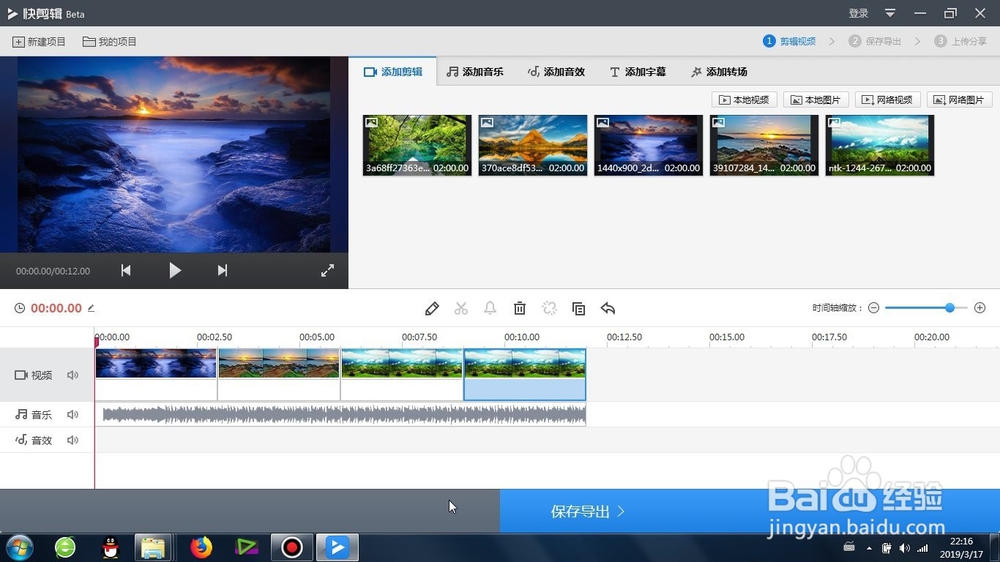1000x562 pixels.
Task: Select the 370ace8df53 mountain thumbnail
Action: tap(533, 145)
